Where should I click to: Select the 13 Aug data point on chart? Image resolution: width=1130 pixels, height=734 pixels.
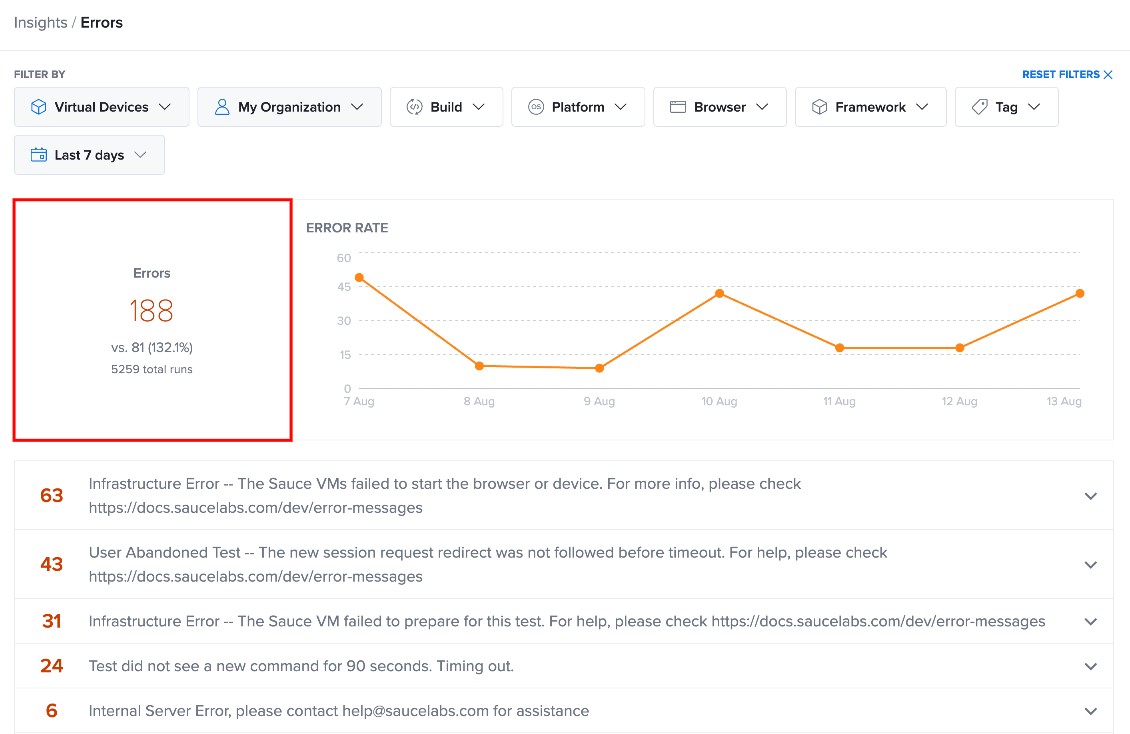[1080, 294]
